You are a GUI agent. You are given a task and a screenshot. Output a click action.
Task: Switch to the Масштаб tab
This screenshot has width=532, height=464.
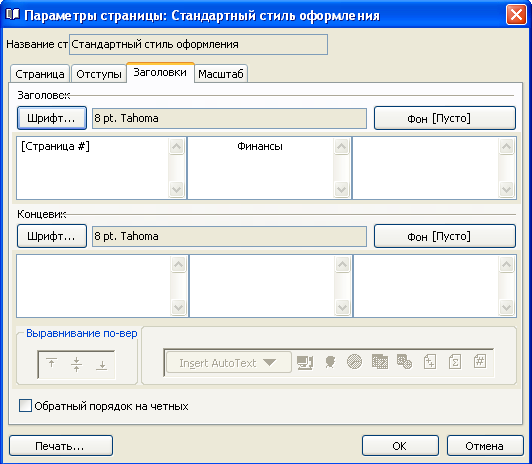point(221,74)
